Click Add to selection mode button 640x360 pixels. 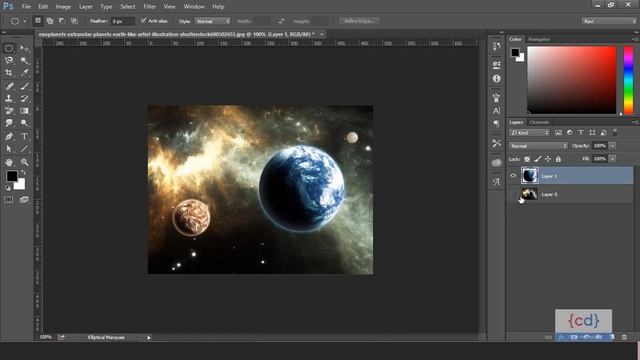50,21
